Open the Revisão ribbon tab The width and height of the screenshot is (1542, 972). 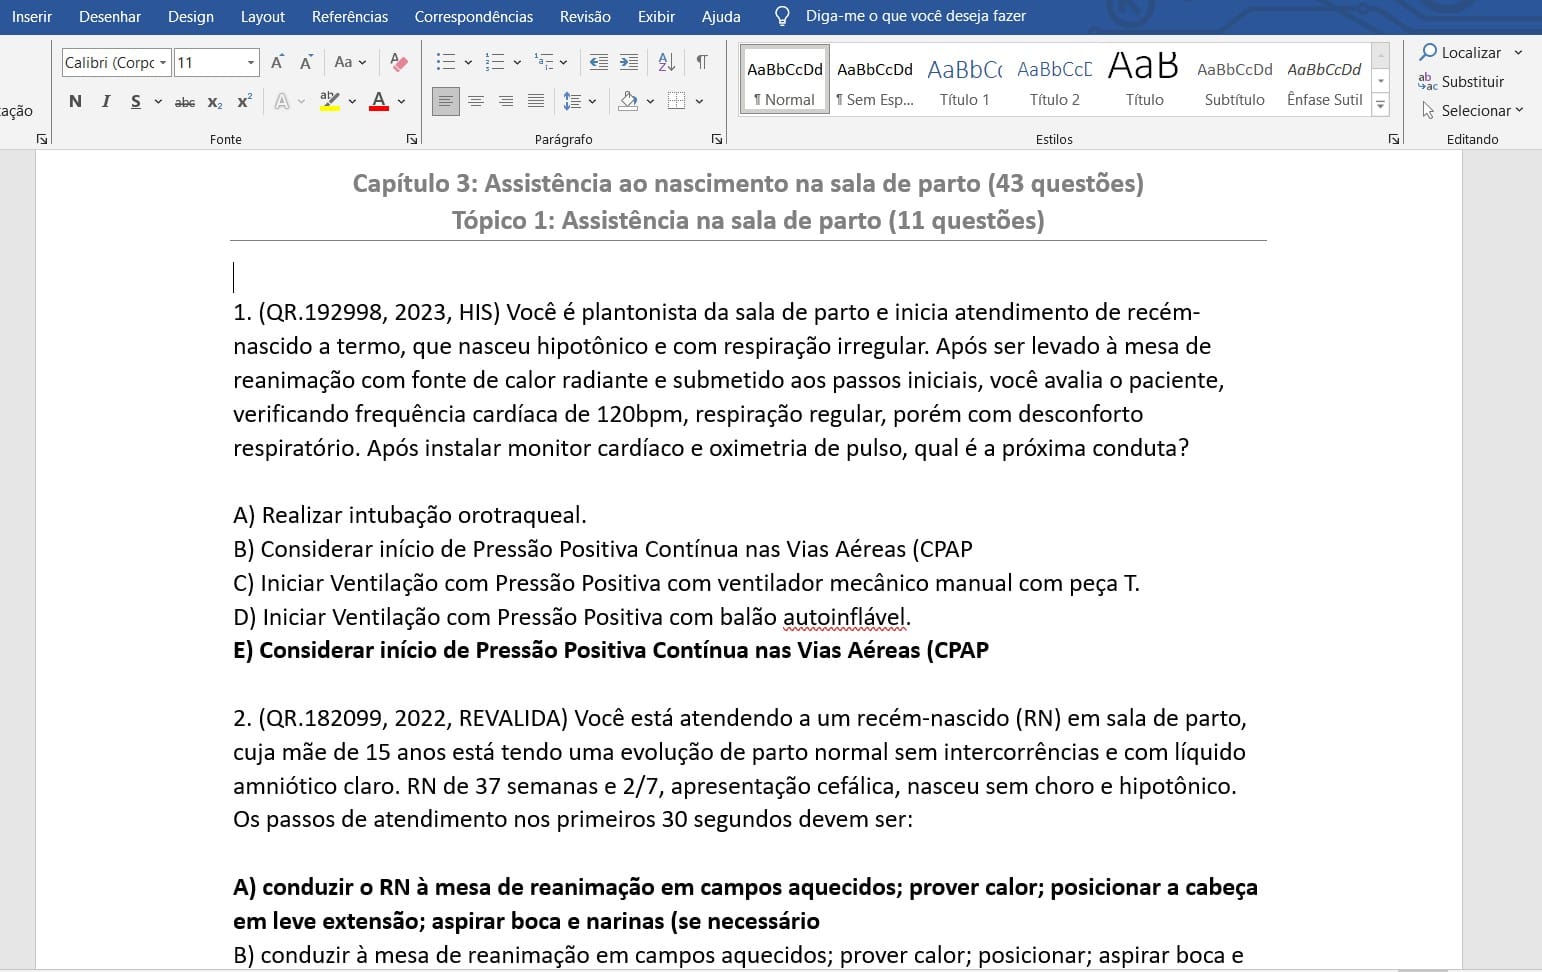click(585, 16)
